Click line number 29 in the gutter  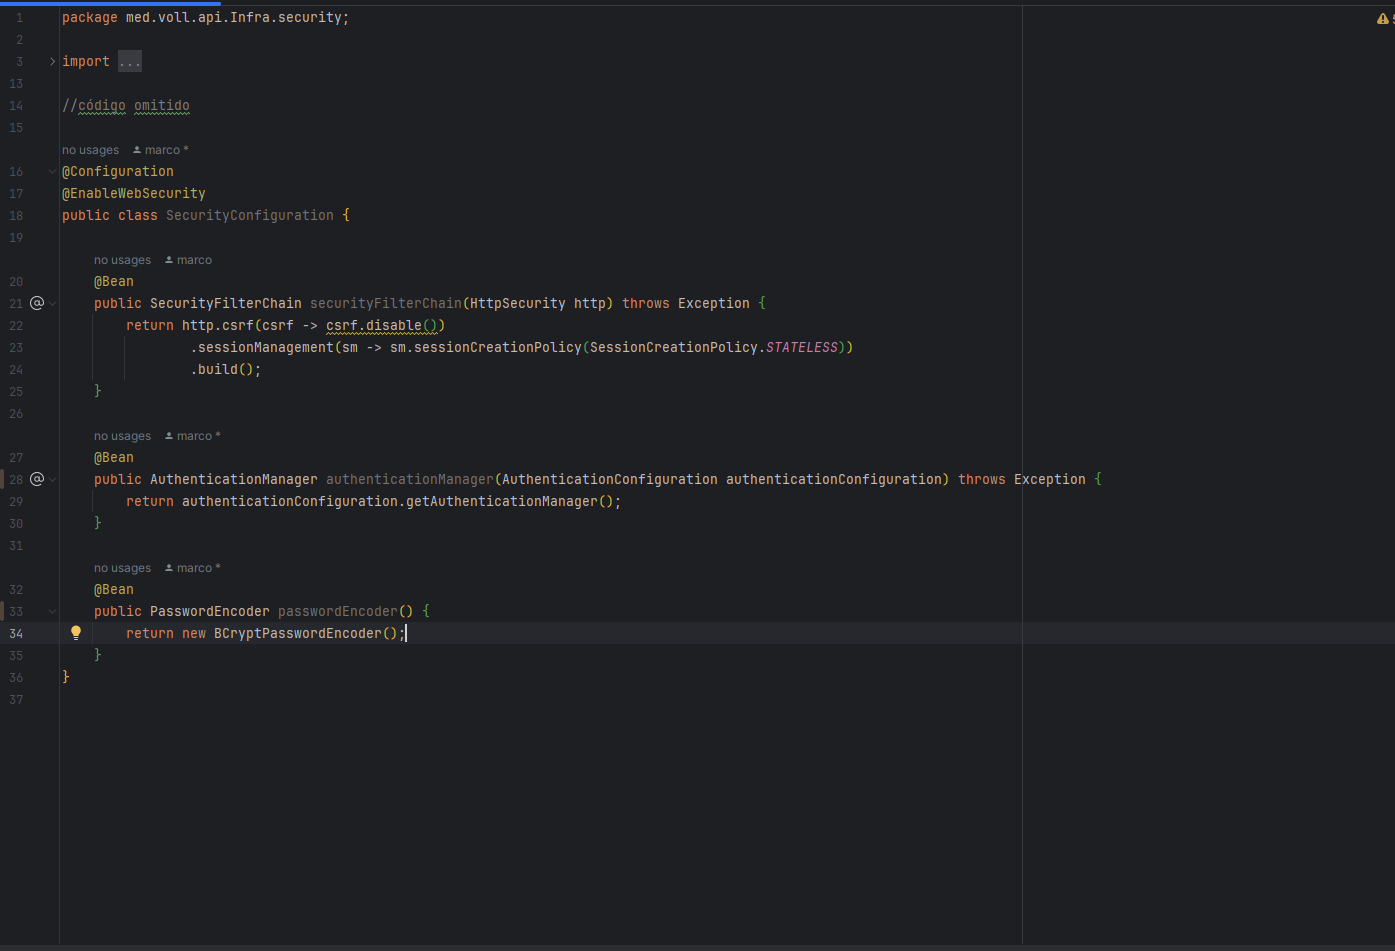coord(16,501)
